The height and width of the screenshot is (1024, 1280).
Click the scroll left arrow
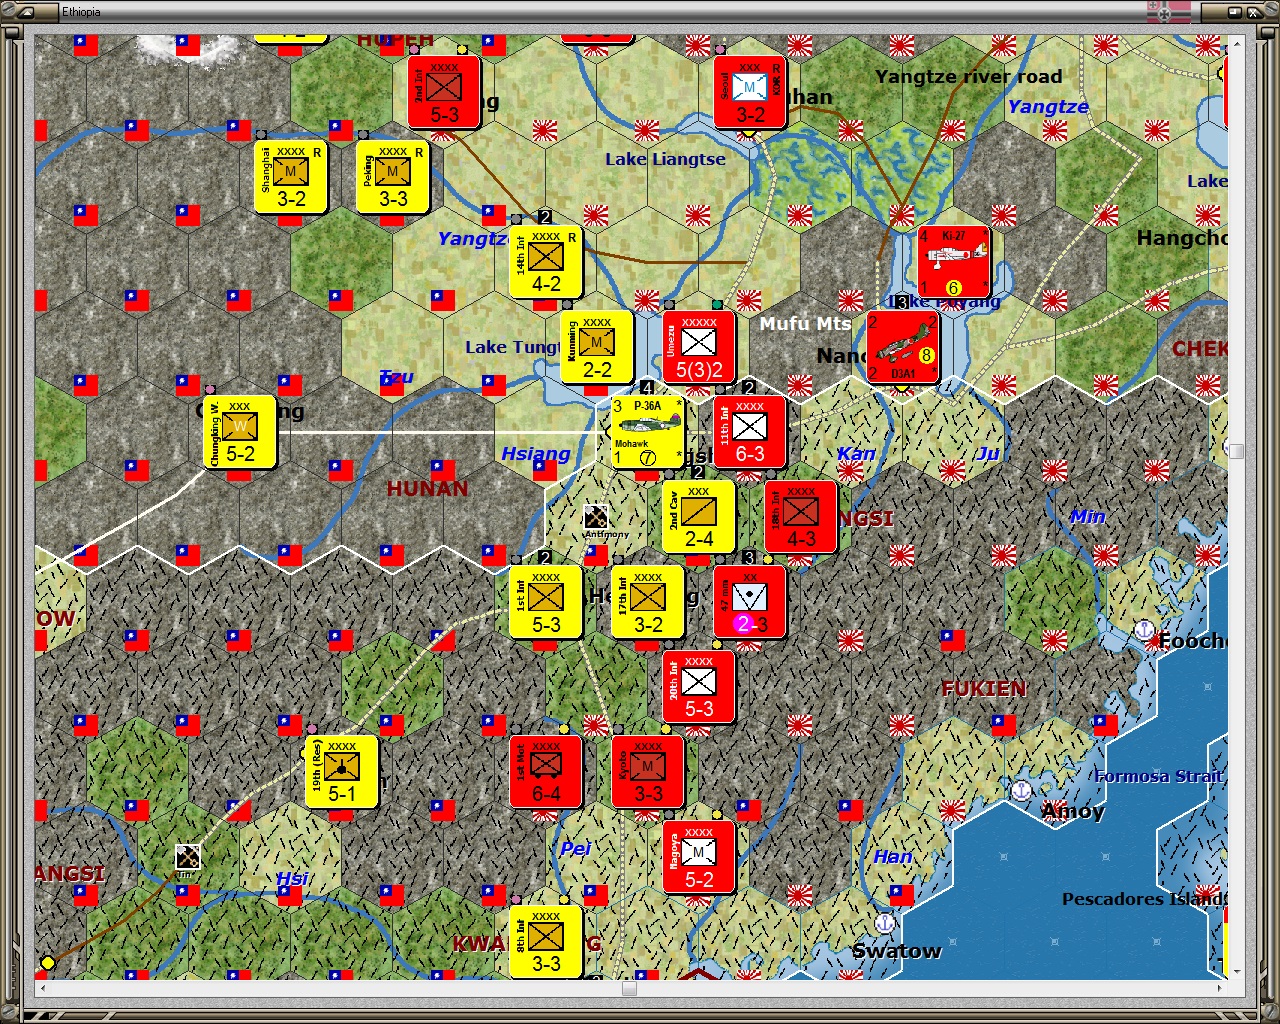(42, 989)
